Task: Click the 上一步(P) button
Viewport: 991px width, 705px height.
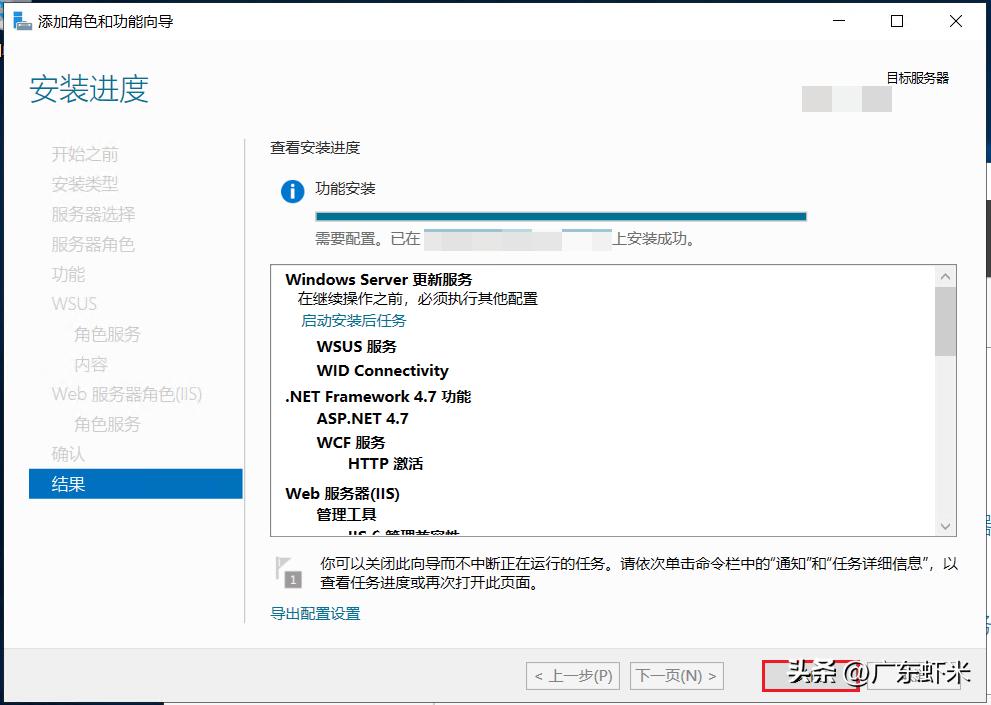Action: click(571, 676)
